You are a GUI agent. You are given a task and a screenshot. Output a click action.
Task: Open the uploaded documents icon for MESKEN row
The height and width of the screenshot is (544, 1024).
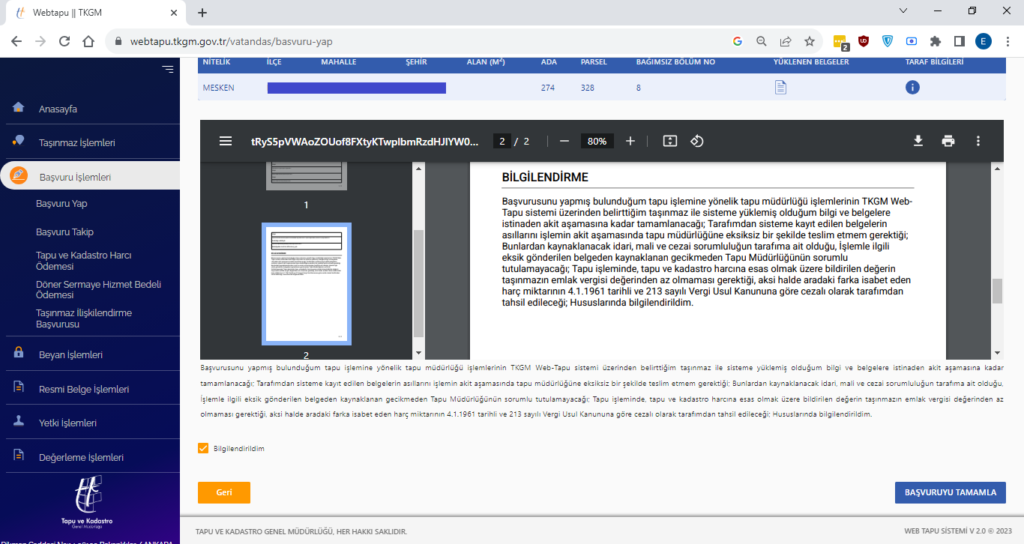(780, 88)
